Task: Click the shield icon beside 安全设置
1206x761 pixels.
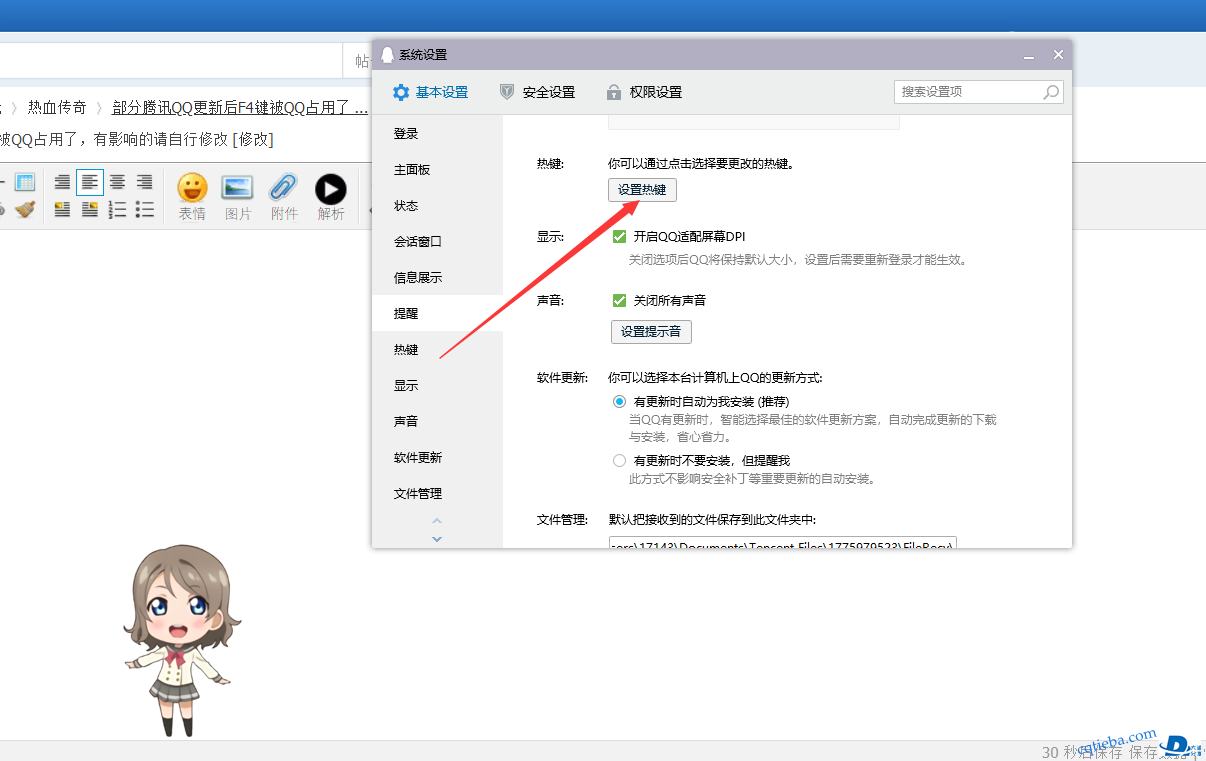Action: 507,92
